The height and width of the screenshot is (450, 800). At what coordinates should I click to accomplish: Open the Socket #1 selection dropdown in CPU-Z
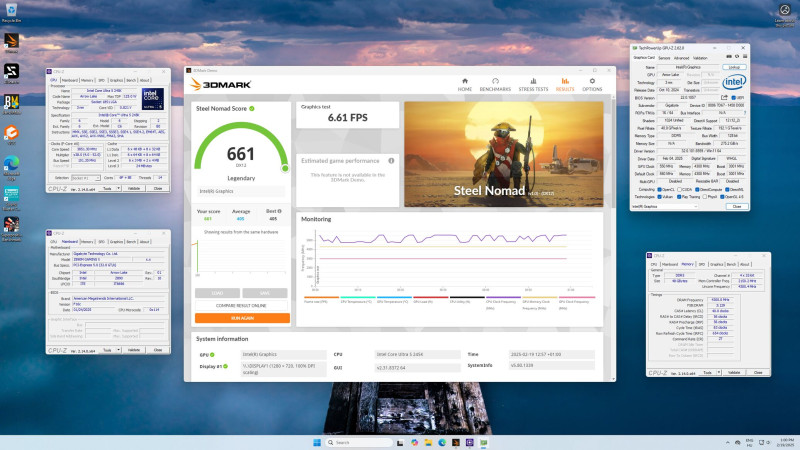[x=86, y=178]
